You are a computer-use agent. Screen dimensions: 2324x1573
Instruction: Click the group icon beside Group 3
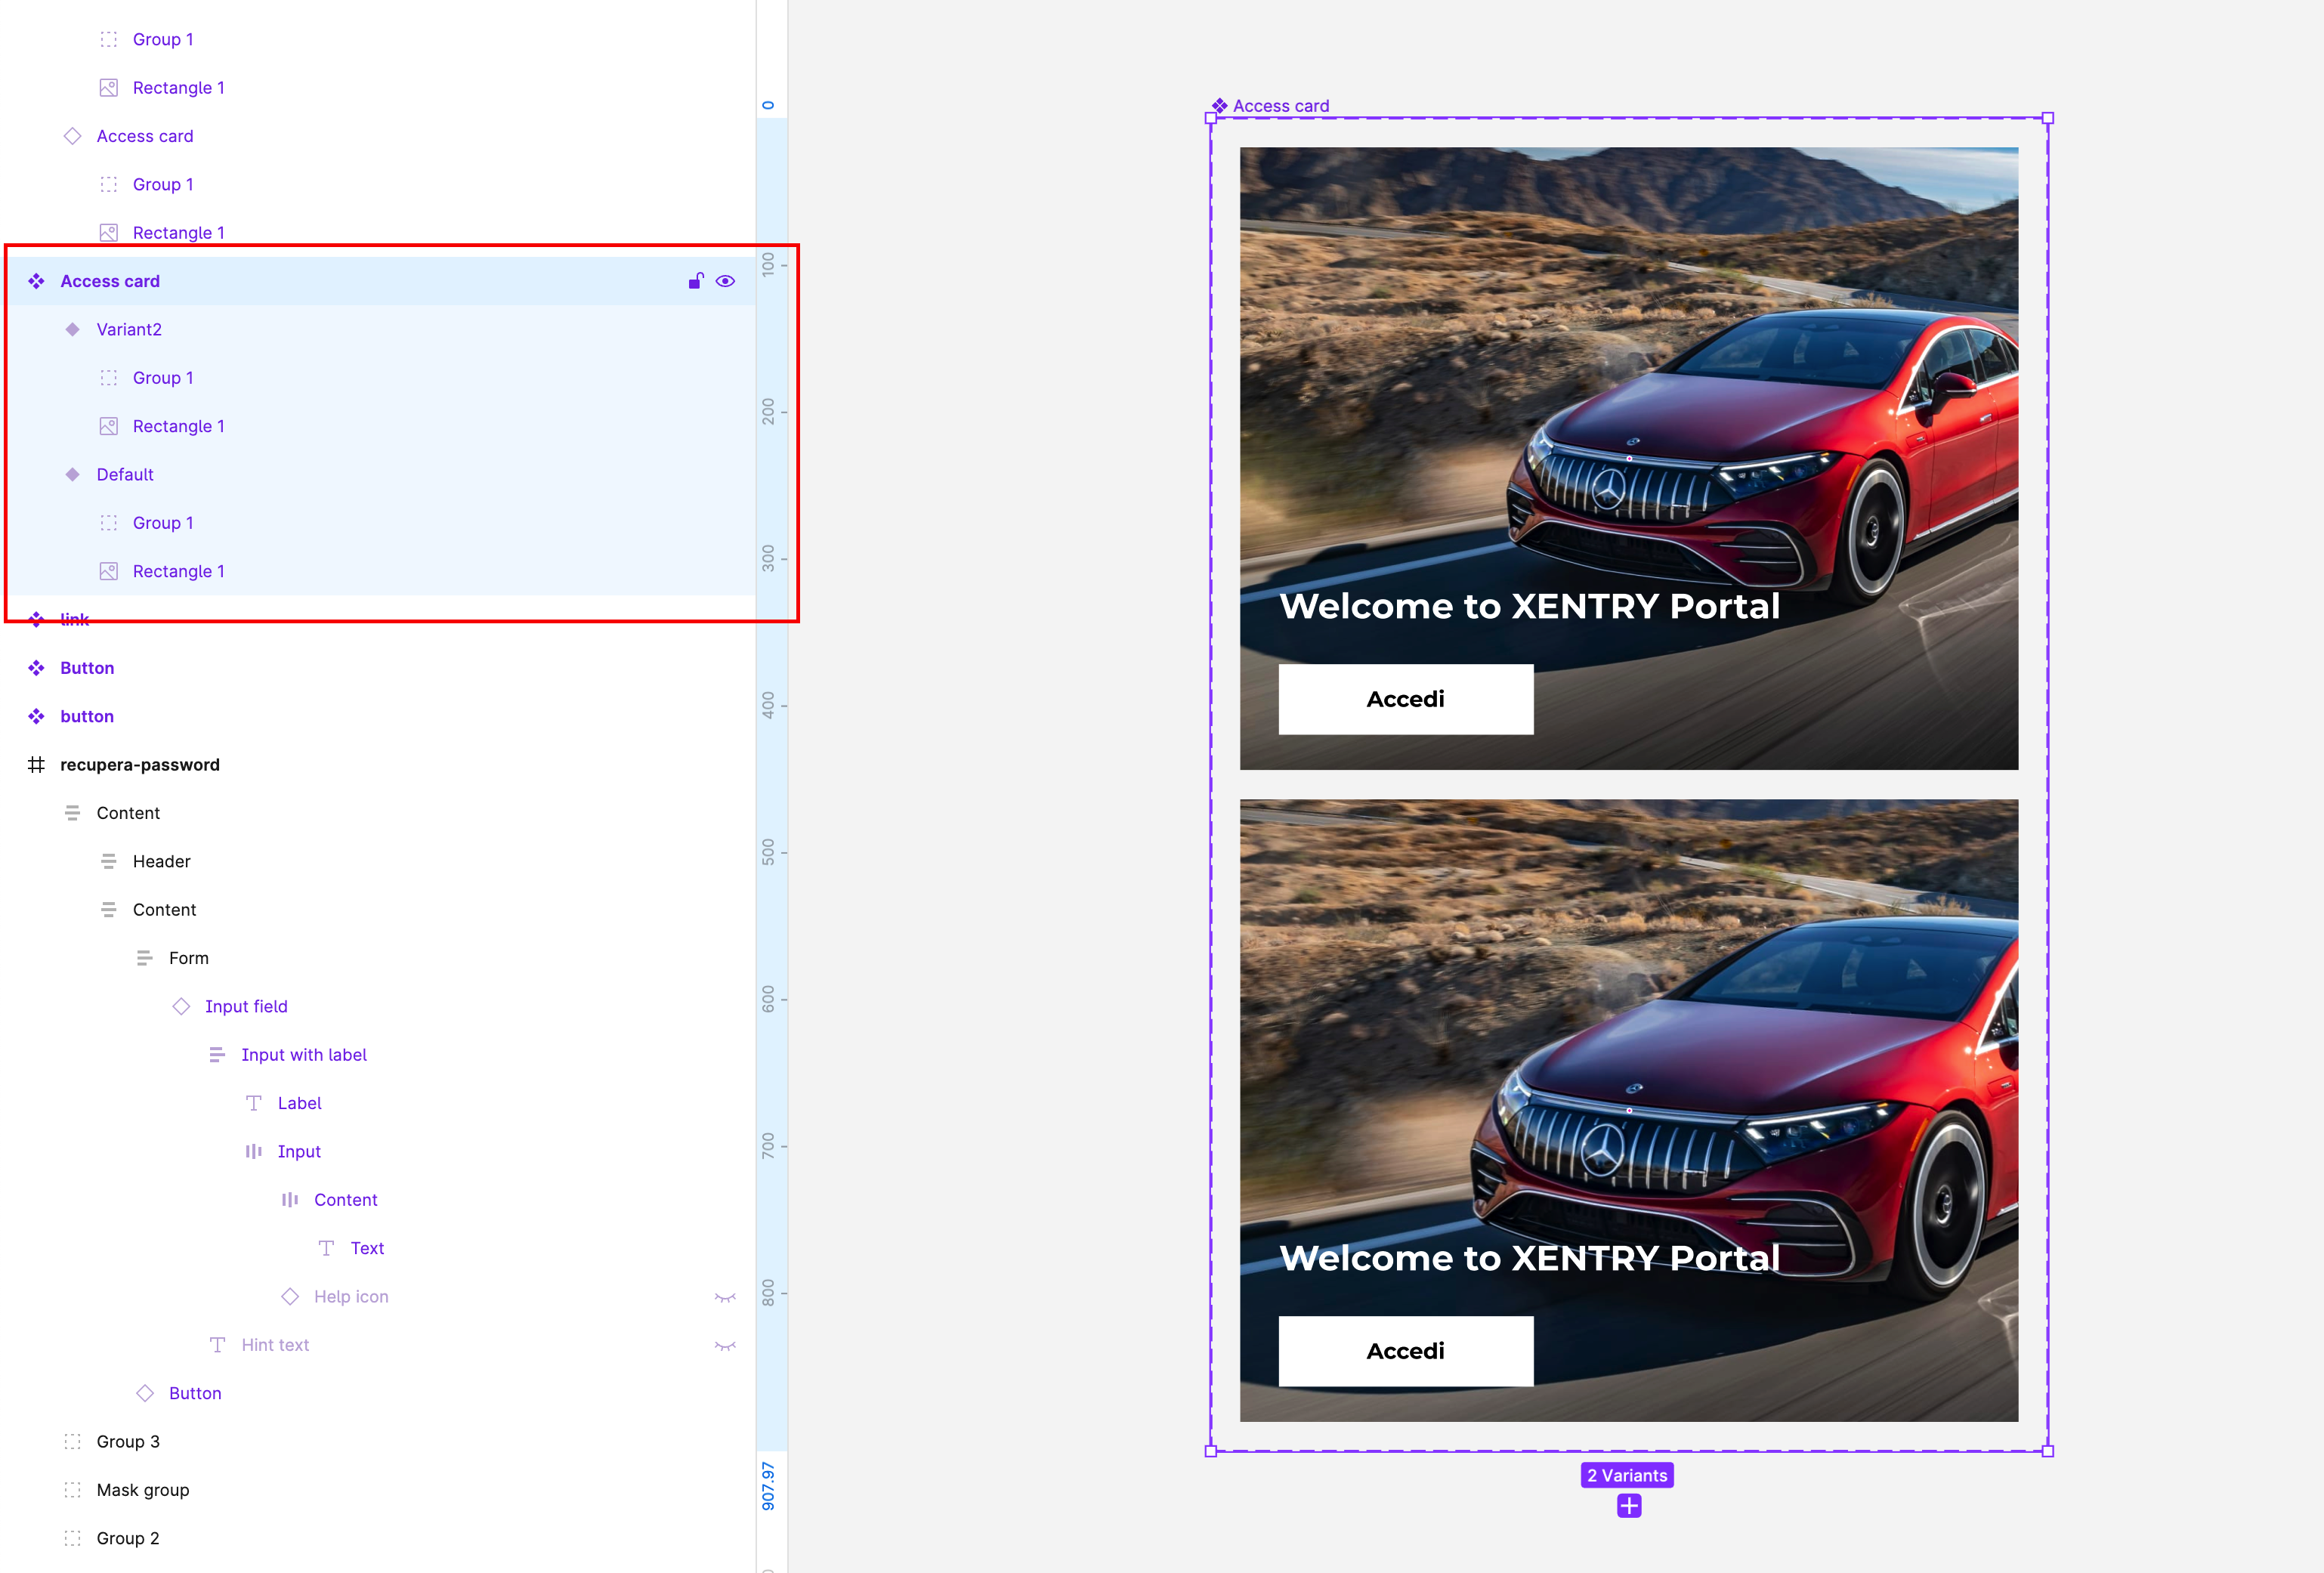point(72,1441)
